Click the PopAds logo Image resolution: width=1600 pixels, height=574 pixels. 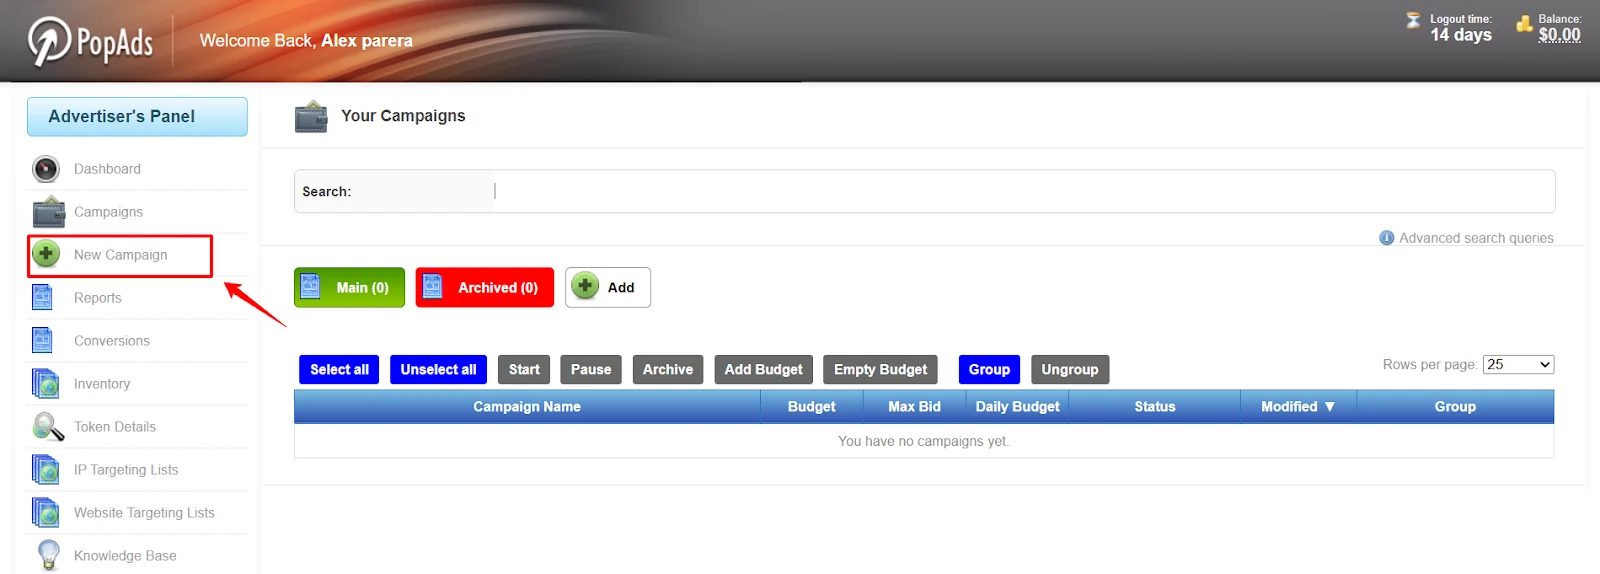coord(90,42)
